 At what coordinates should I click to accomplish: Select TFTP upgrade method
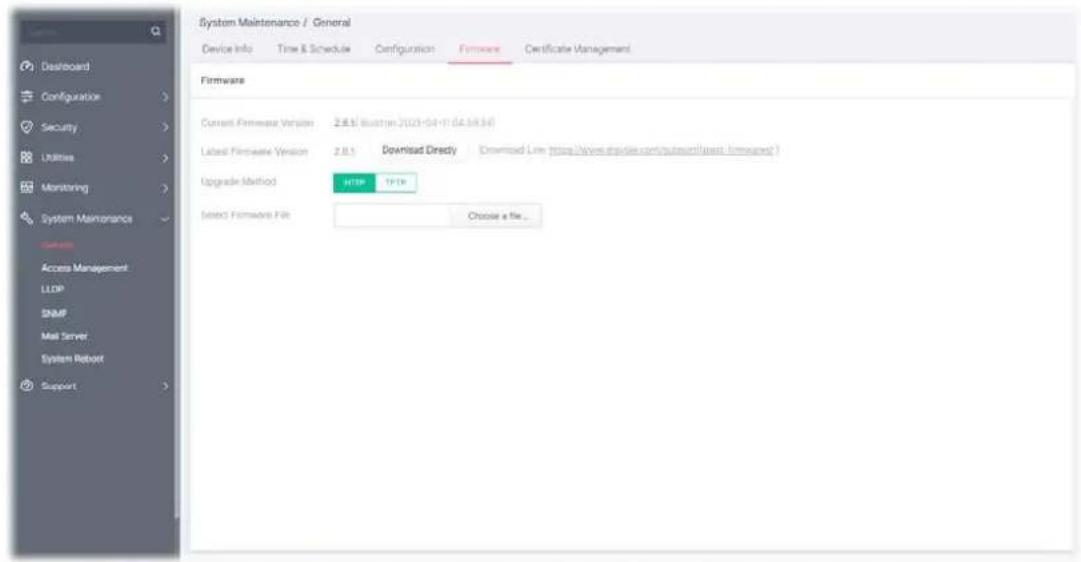(396, 183)
